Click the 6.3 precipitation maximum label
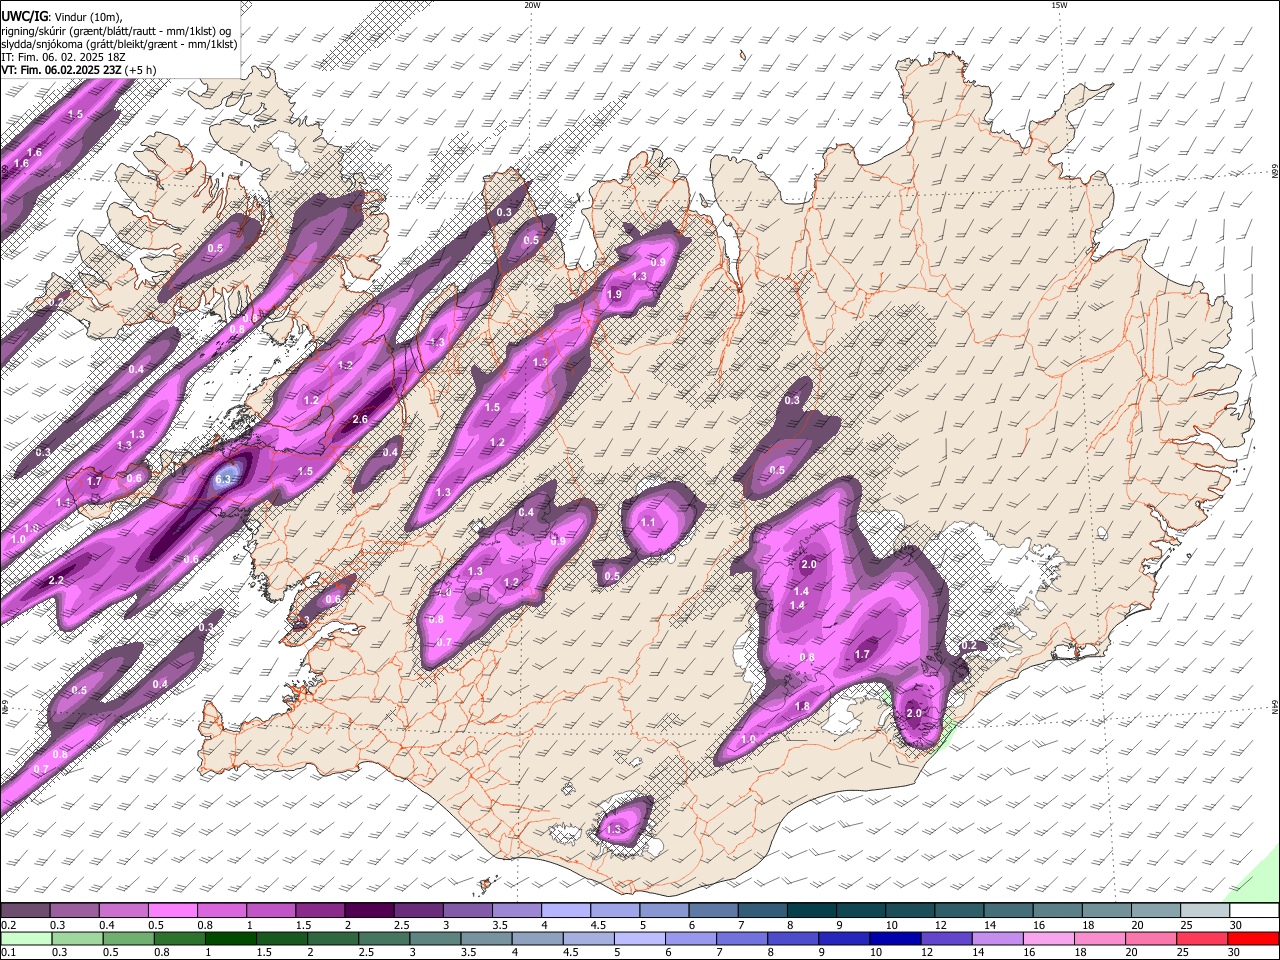 pyautogui.click(x=223, y=480)
